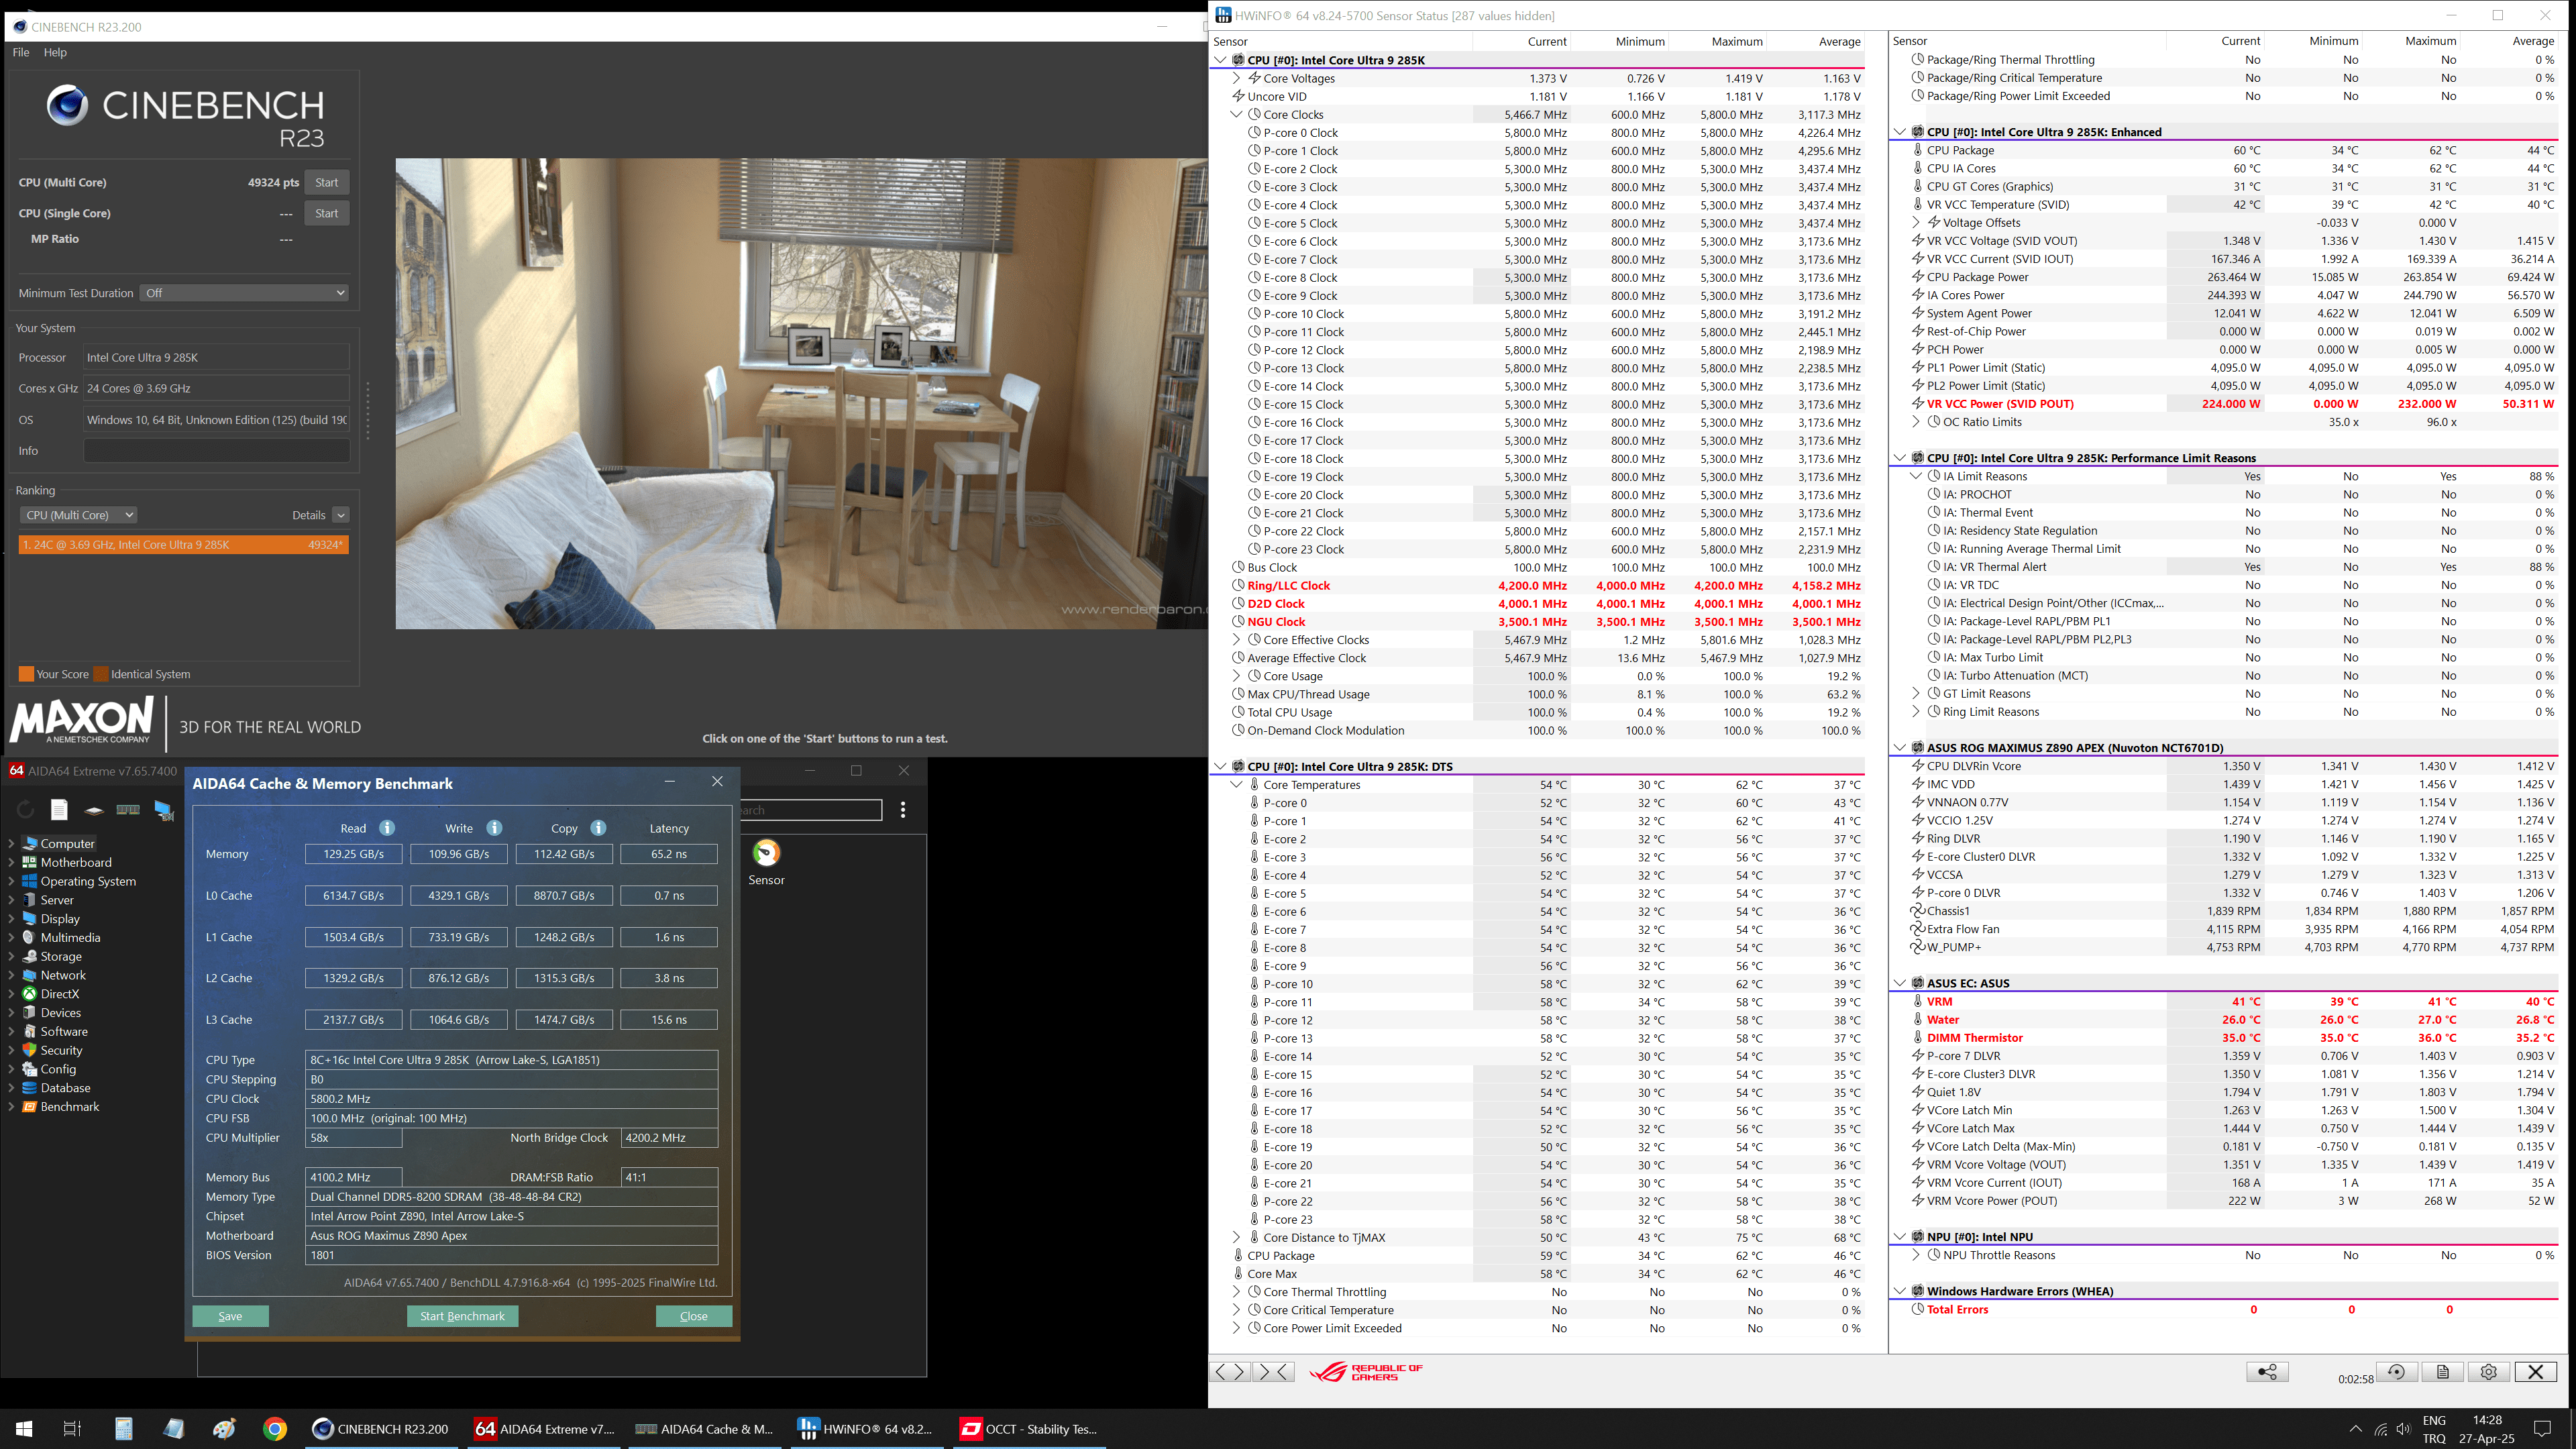This screenshot has width=2576, height=1449.
Task: Click the HWiNFO remote share icon
Action: coord(2267,1372)
